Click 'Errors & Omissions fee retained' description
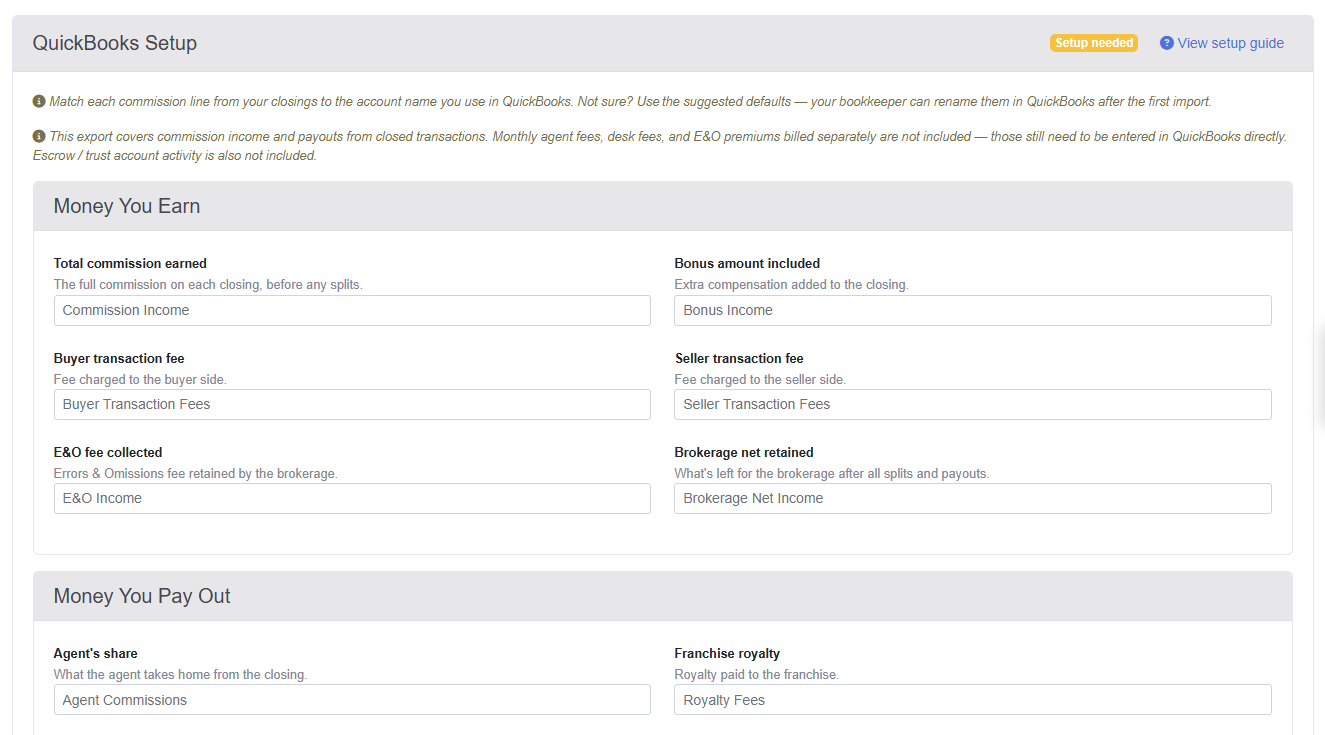Viewport: 1325px width, 735px height. click(x=196, y=474)
